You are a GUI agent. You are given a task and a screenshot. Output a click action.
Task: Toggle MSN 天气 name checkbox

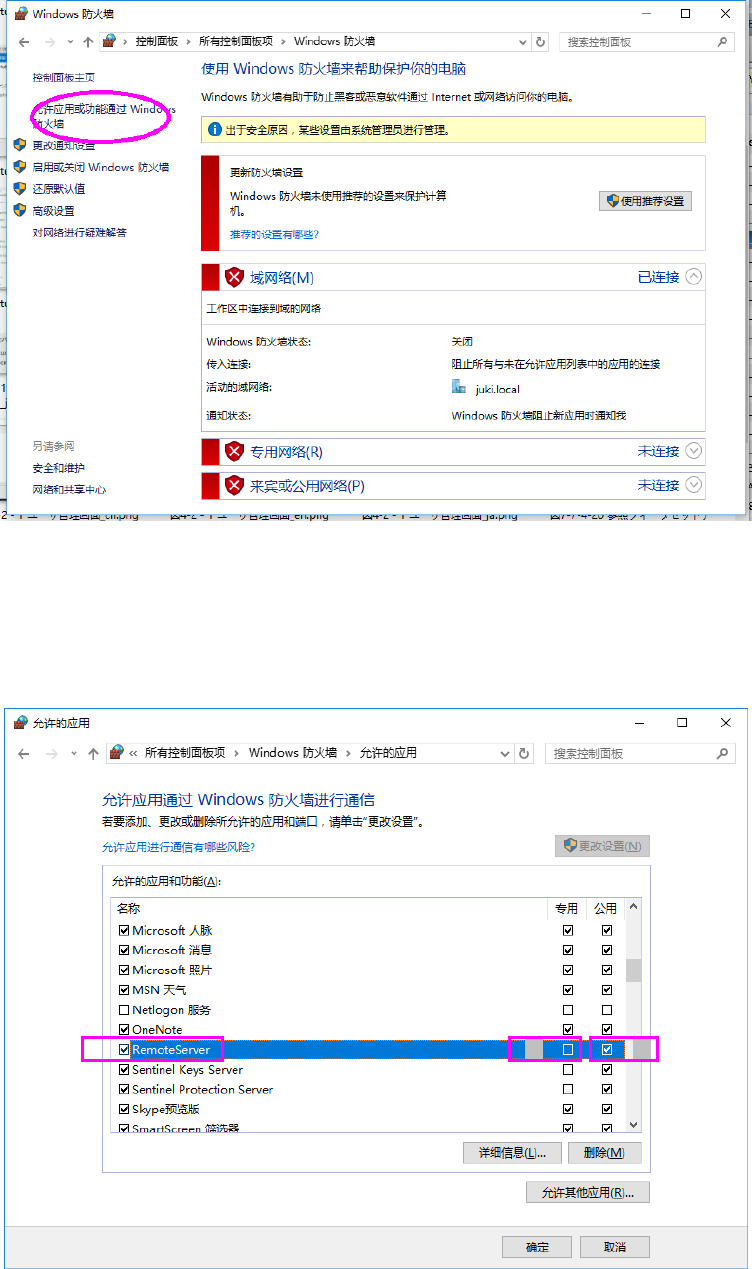point(124,990)
